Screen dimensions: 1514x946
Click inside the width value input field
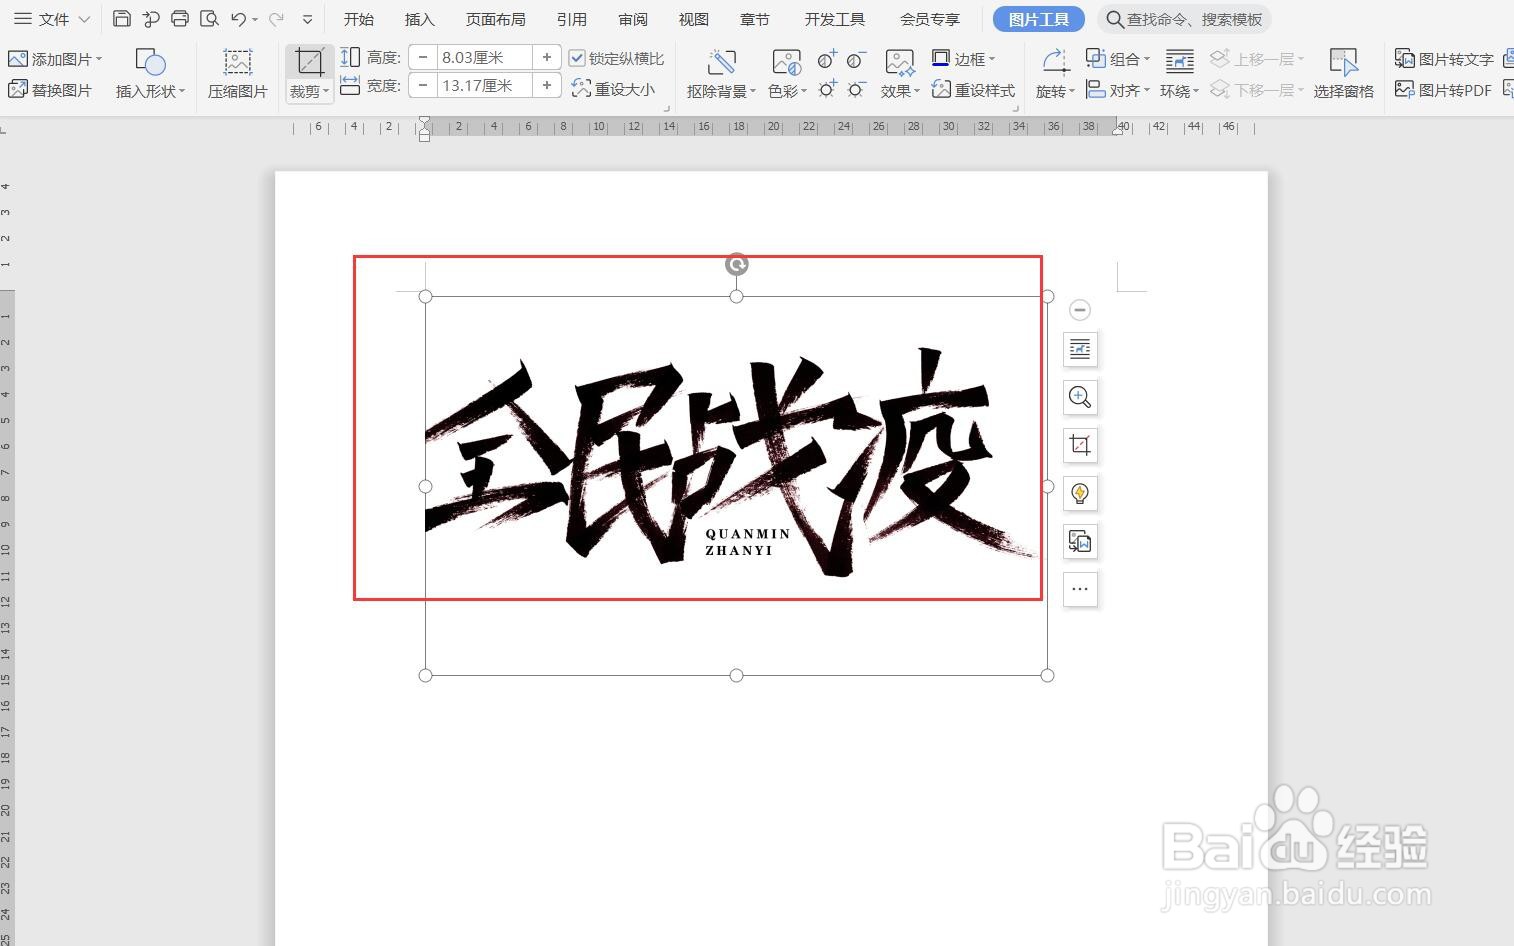(484, 86)
